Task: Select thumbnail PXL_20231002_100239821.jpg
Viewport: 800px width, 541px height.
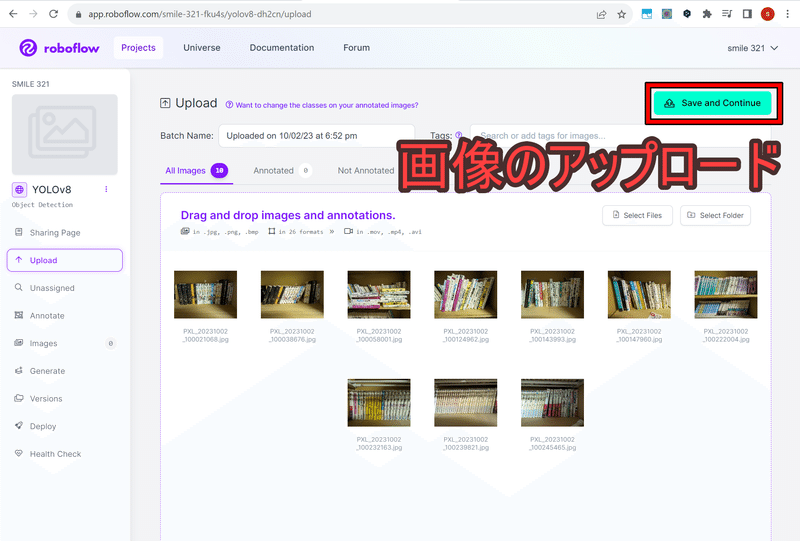Action: click(x=466, y=403)
